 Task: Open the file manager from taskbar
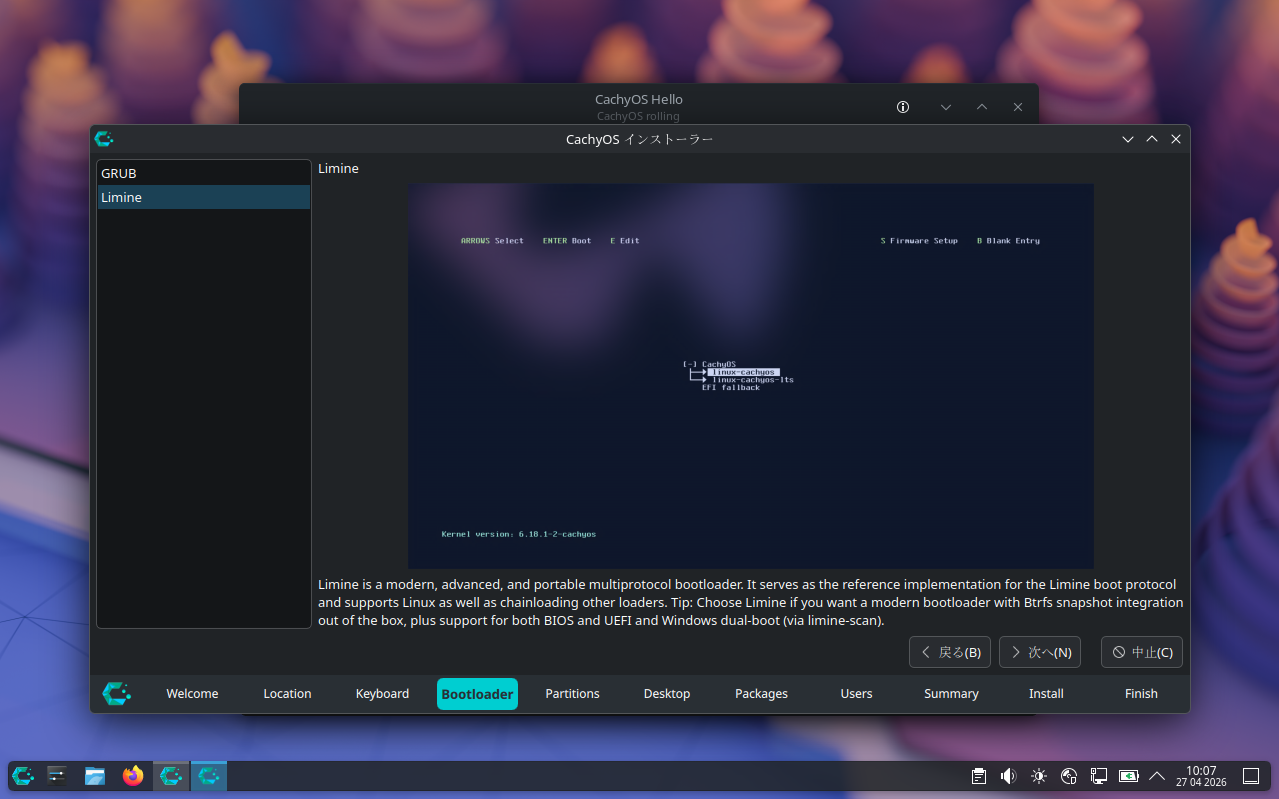95,776
